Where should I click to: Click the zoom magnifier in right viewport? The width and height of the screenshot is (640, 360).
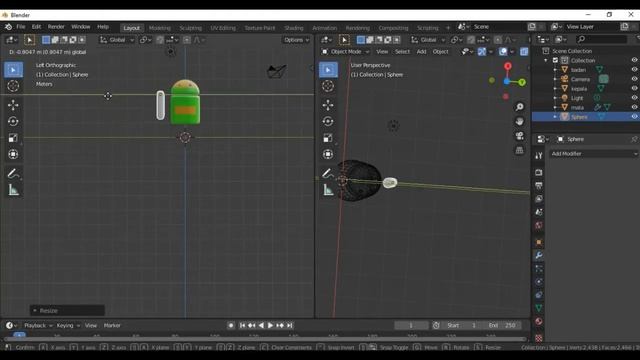click(x=519, y=107)
